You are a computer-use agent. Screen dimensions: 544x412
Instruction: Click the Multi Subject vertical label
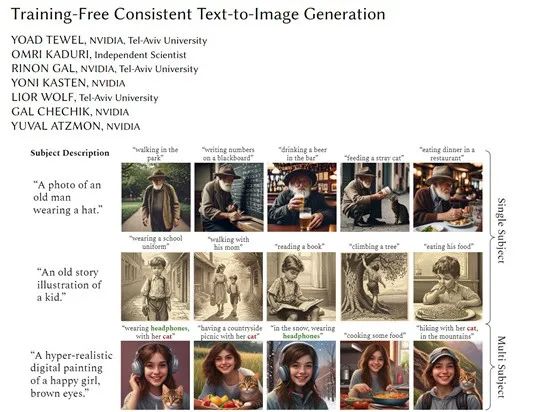pyautogui.click(x=501, y=367)
